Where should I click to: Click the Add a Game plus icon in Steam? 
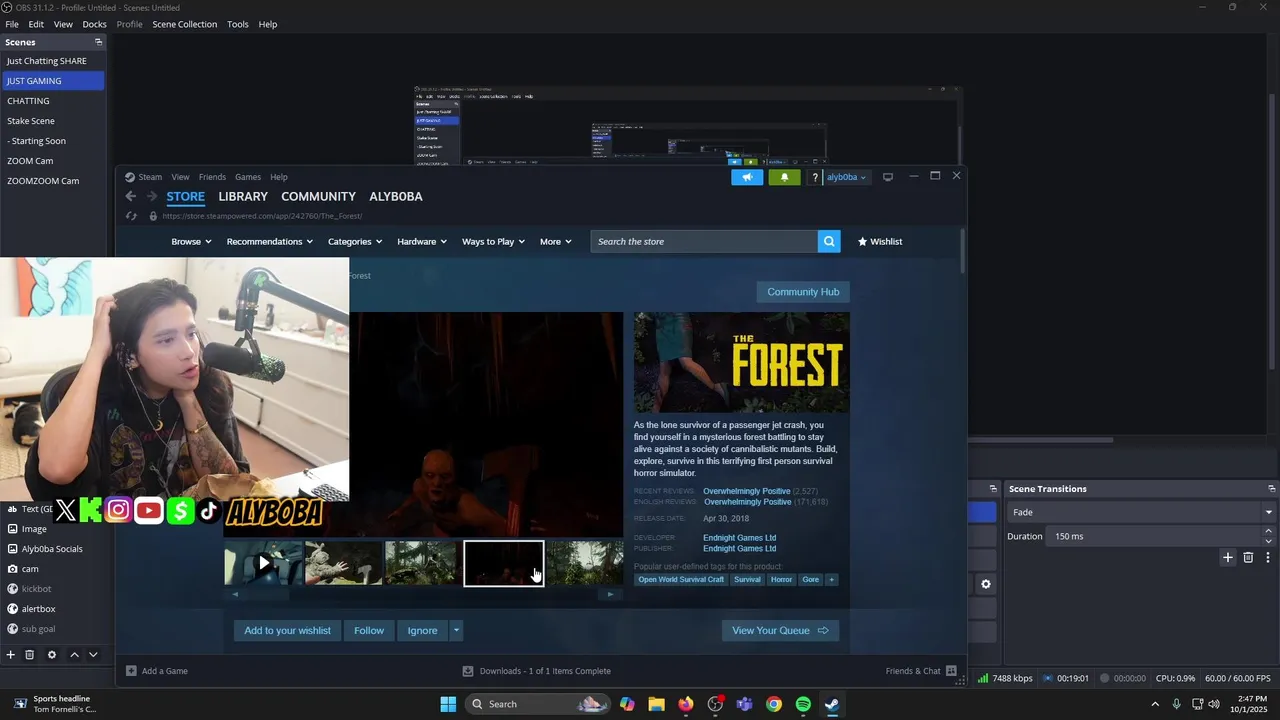pyautogui.click(x=131, y=671)
